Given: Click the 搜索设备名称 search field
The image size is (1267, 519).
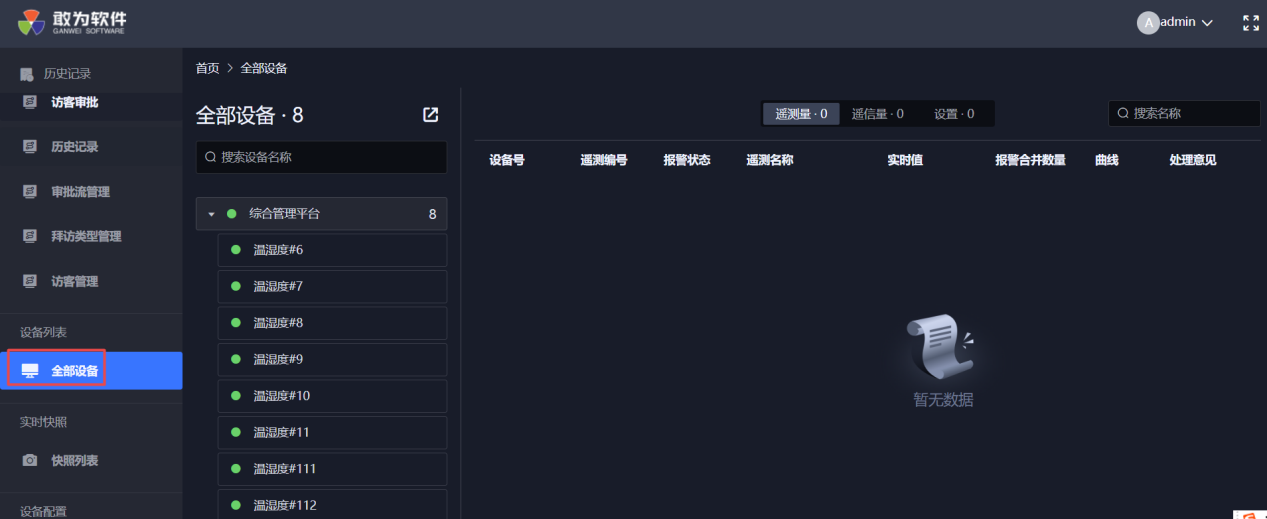Looking at the screenshot, I should (321, 157).
